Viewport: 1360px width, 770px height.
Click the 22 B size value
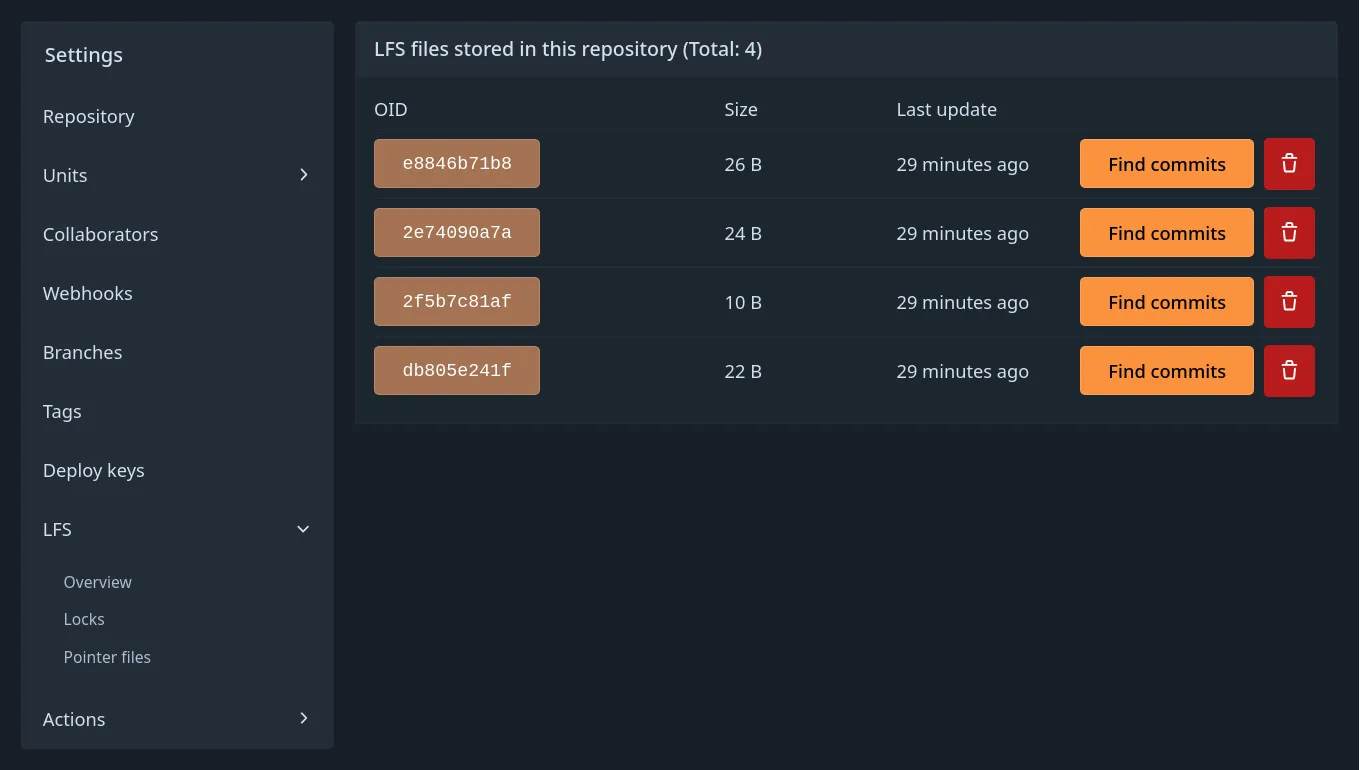(743, 371)
